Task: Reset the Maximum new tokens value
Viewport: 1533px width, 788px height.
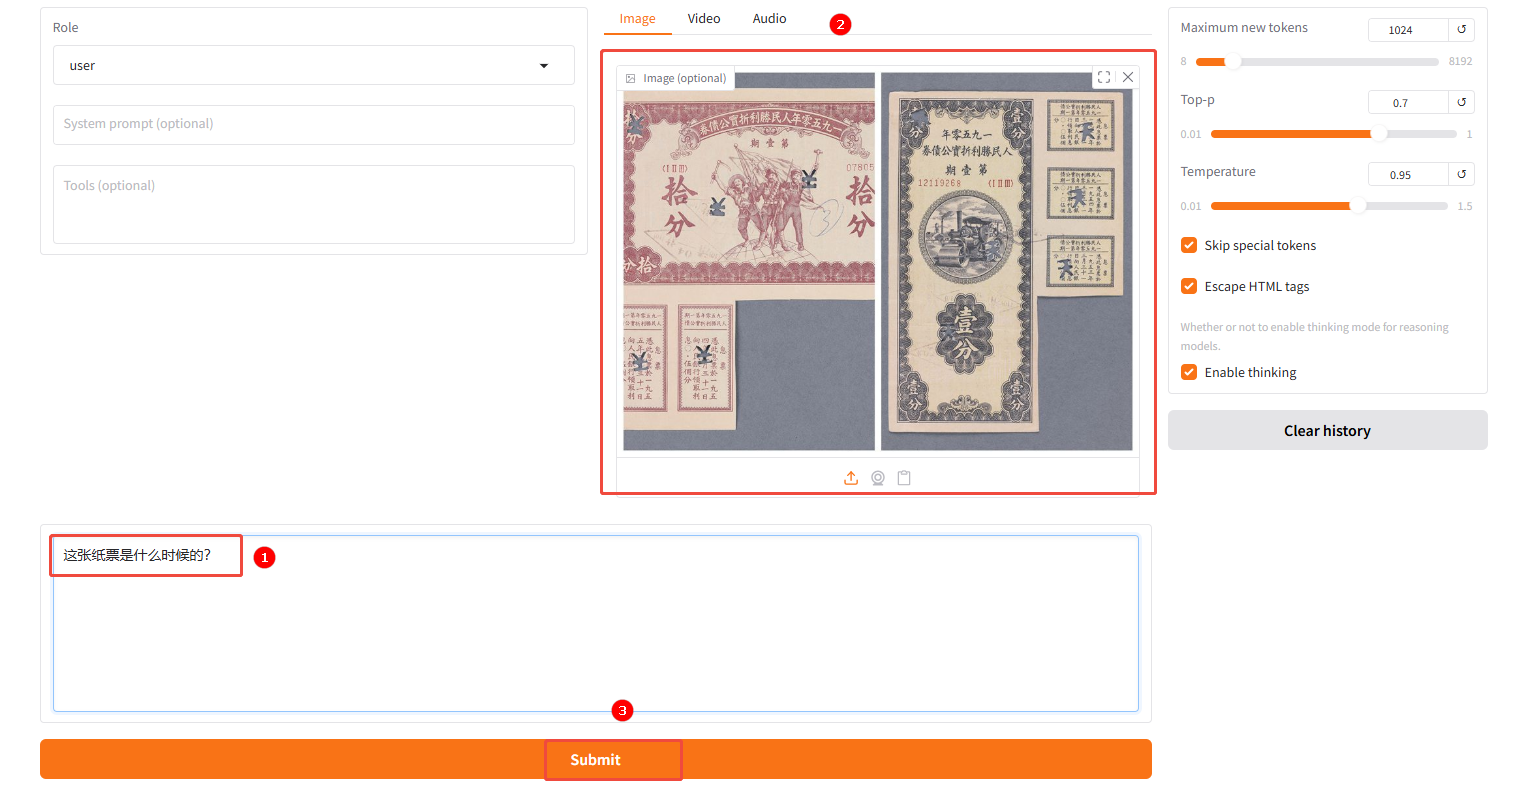Action: tap(1461, 30)
